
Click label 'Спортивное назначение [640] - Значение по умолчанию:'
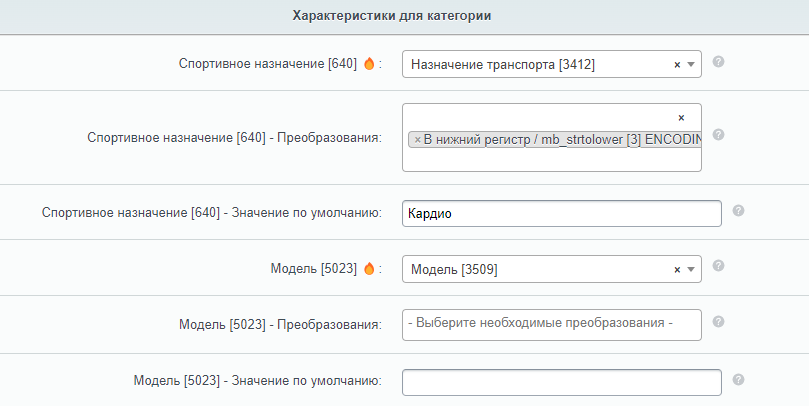tap(212, 213)
